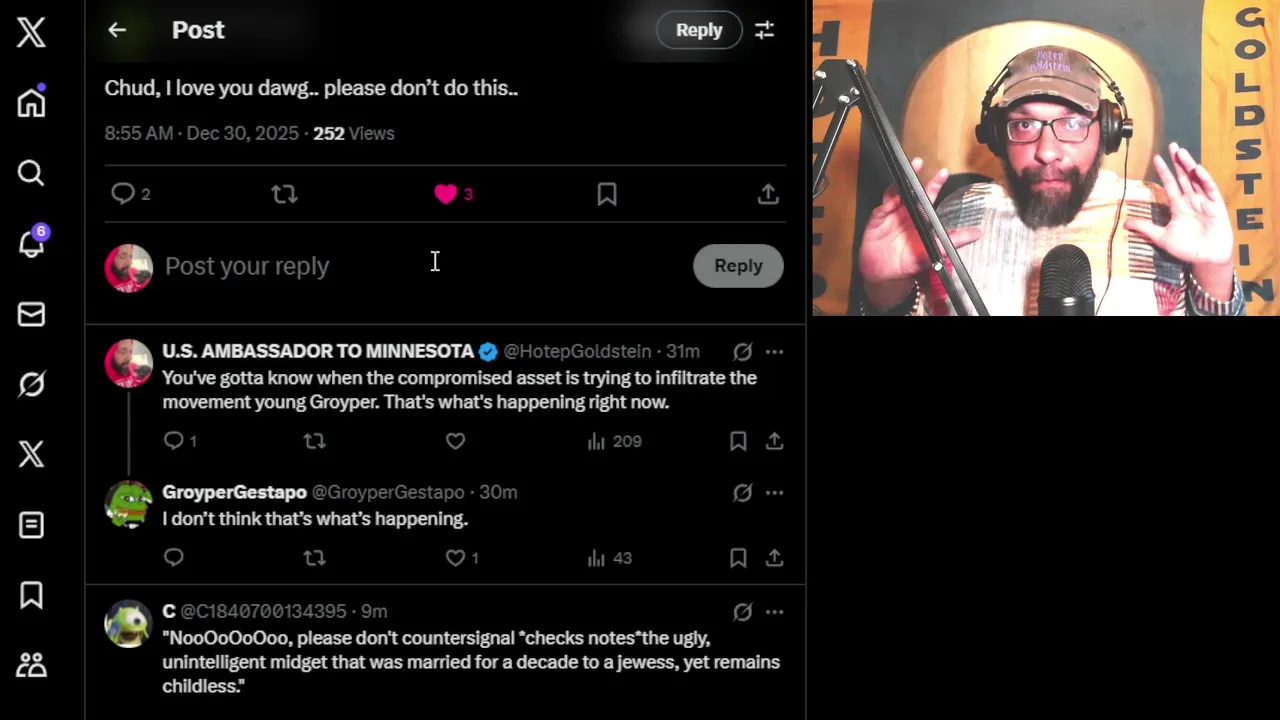Open more options on GroyperGestapo's reply
Screen dimensions: 1280x720
click(774, 493)
